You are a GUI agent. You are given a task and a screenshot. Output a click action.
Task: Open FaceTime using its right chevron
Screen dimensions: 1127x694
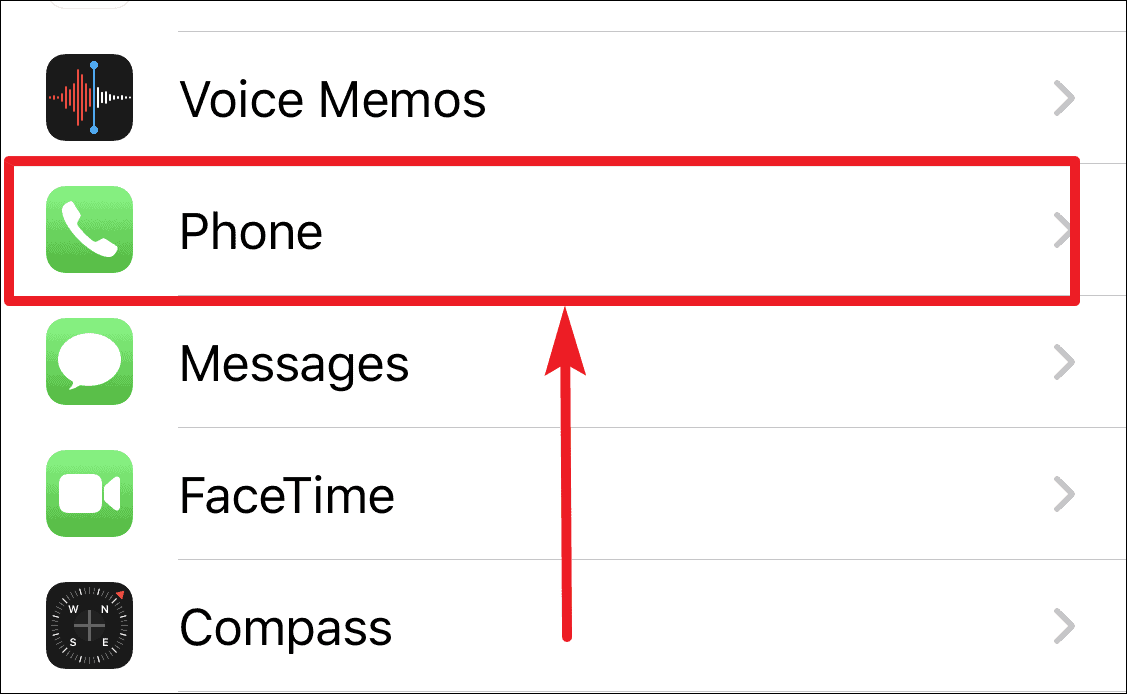[1064, 494]
